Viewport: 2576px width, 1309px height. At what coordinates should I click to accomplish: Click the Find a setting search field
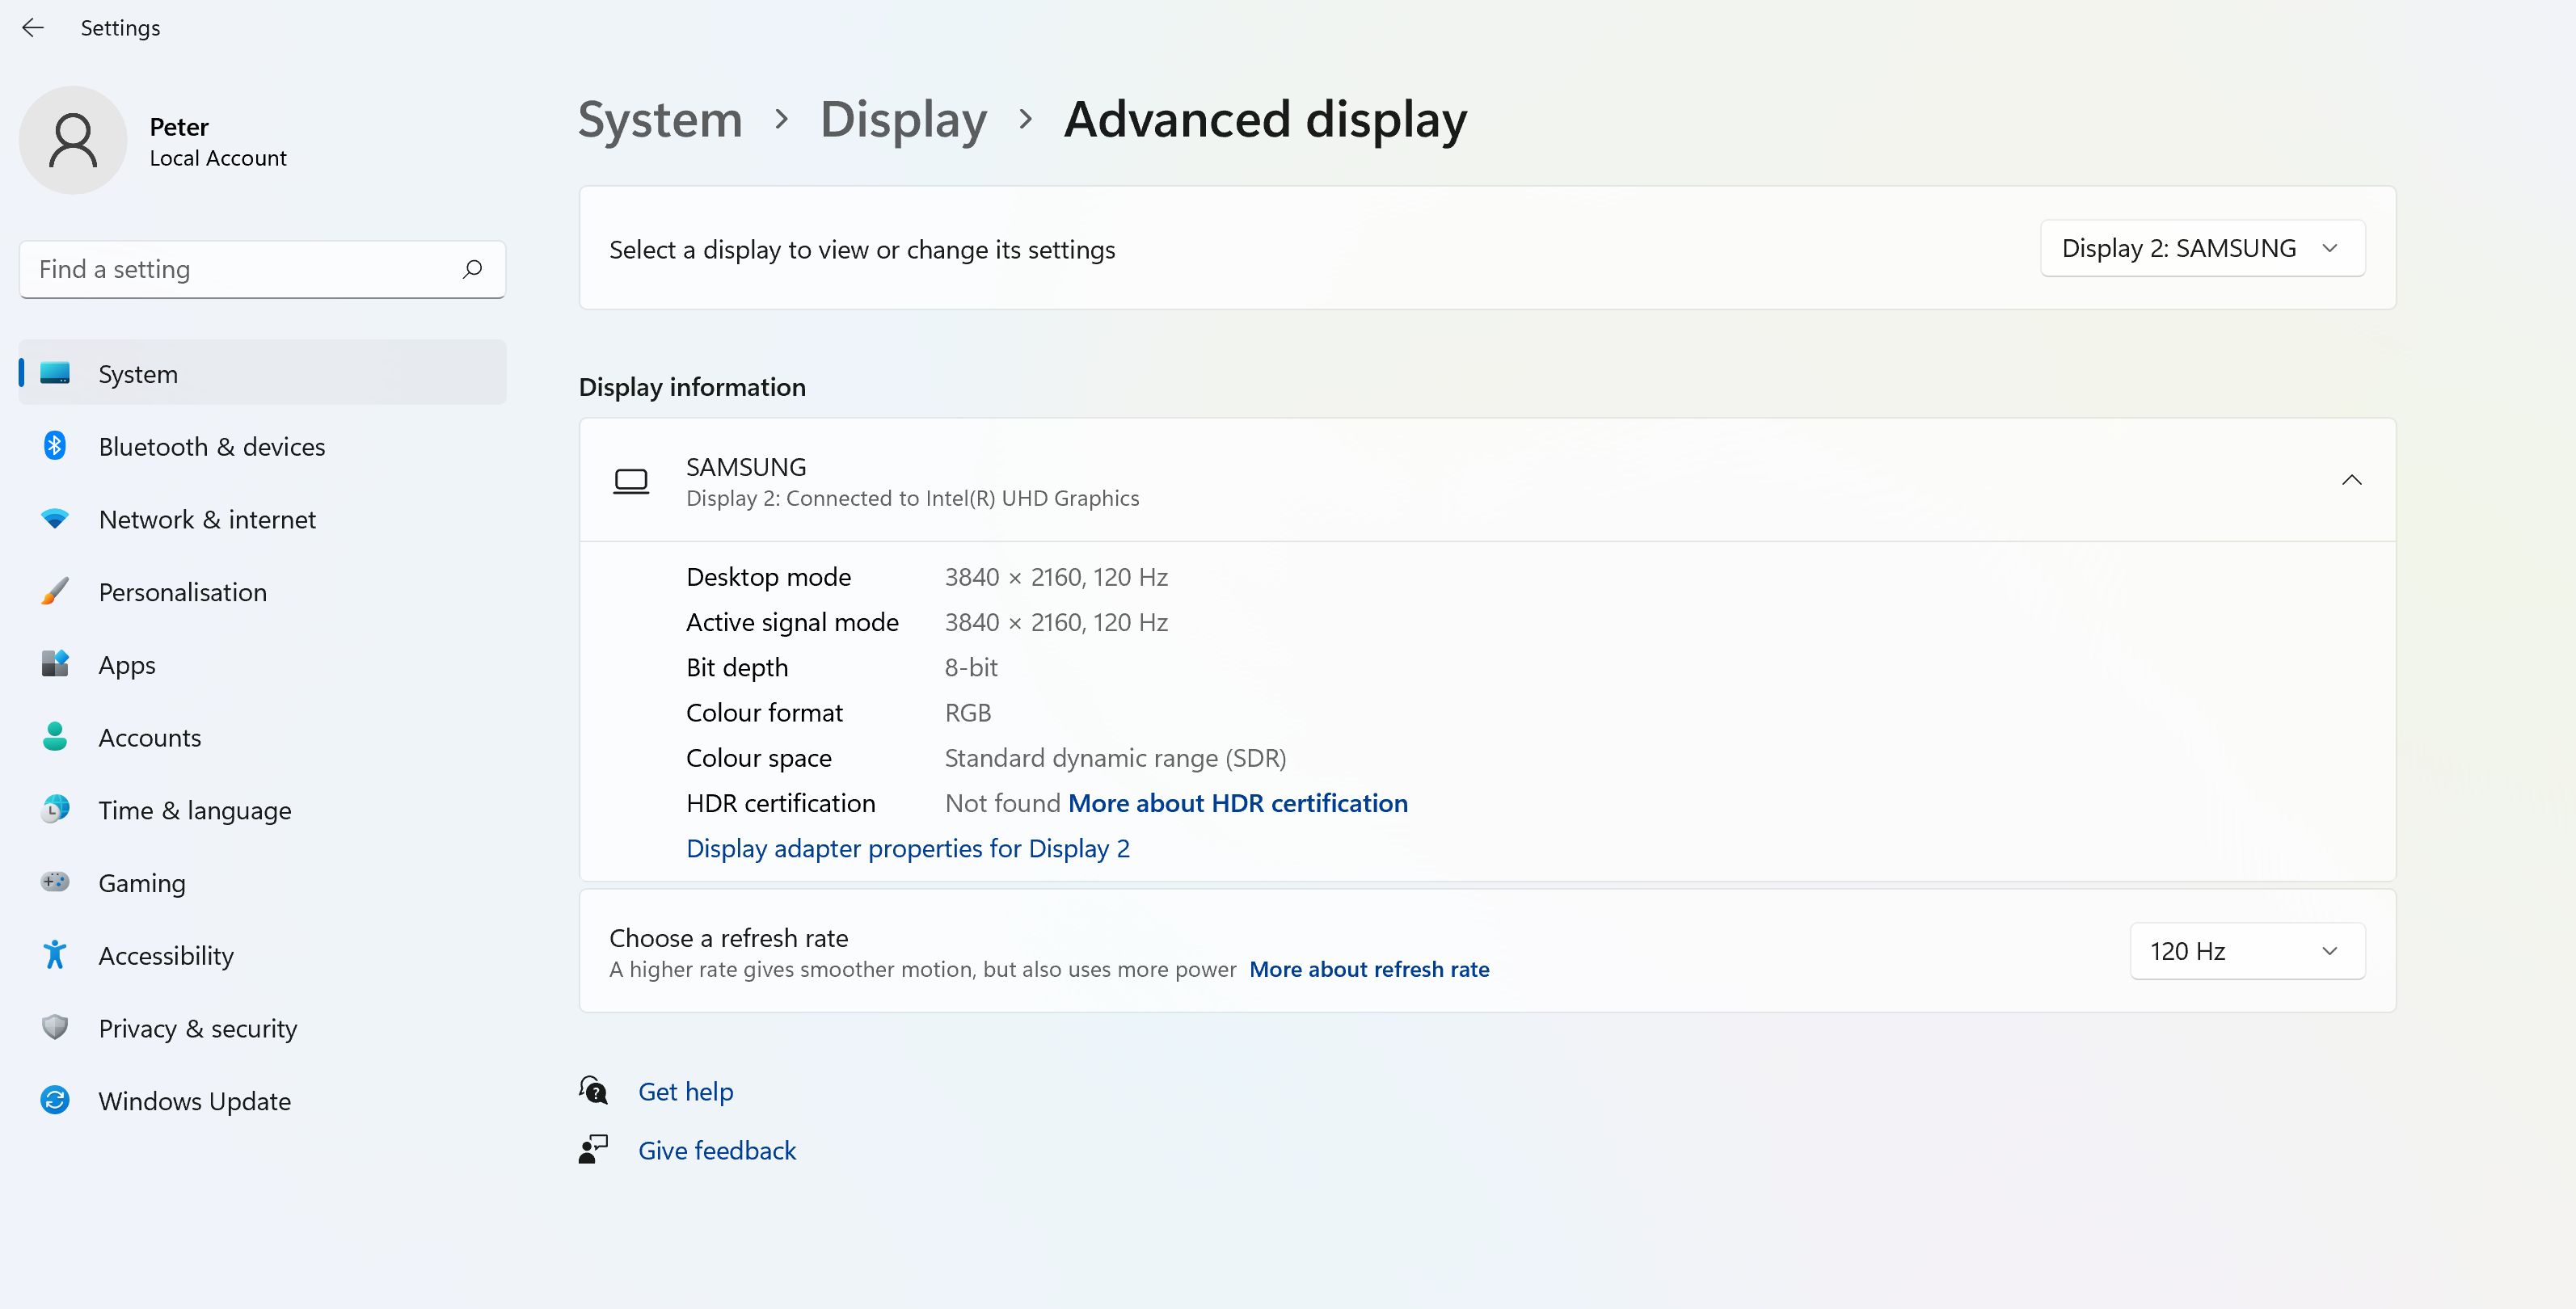click(x=240, y=269)
